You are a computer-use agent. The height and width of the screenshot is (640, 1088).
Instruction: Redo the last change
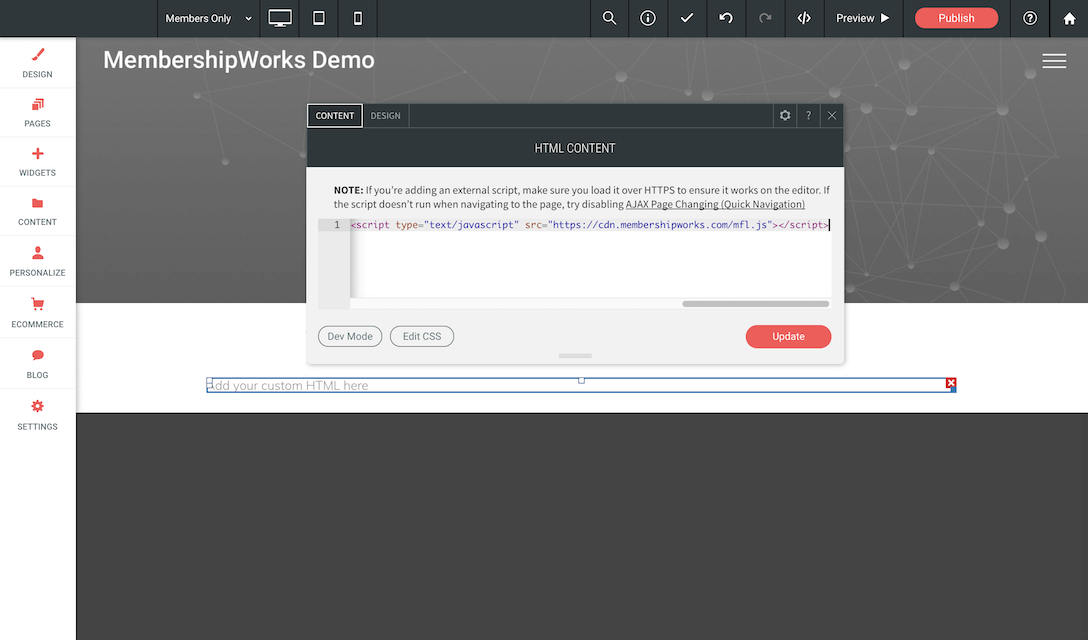765,18
